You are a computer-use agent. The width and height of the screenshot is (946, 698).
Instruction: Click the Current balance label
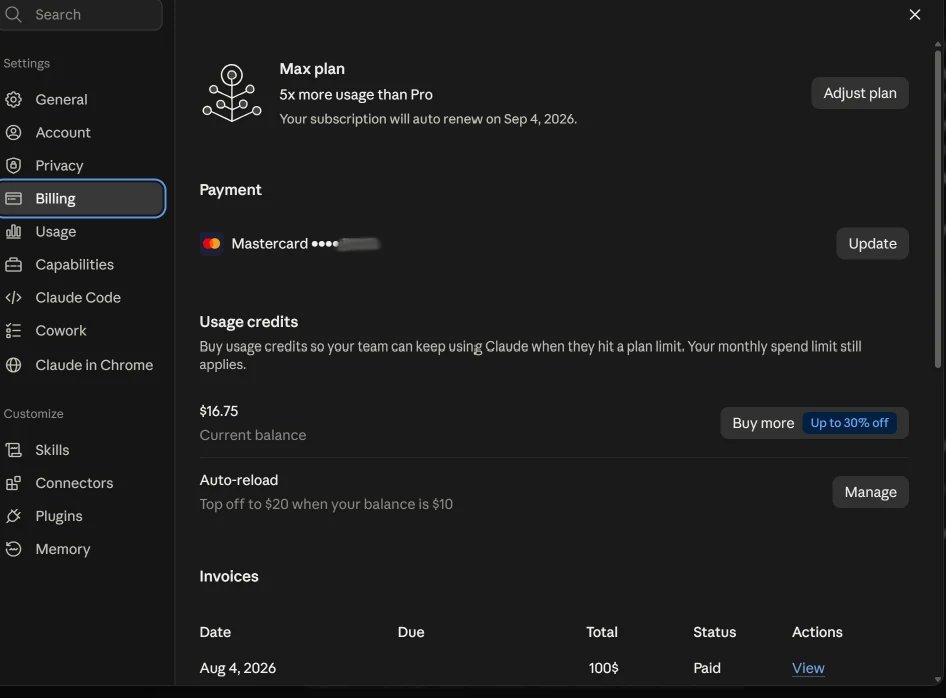pos(253,435)
